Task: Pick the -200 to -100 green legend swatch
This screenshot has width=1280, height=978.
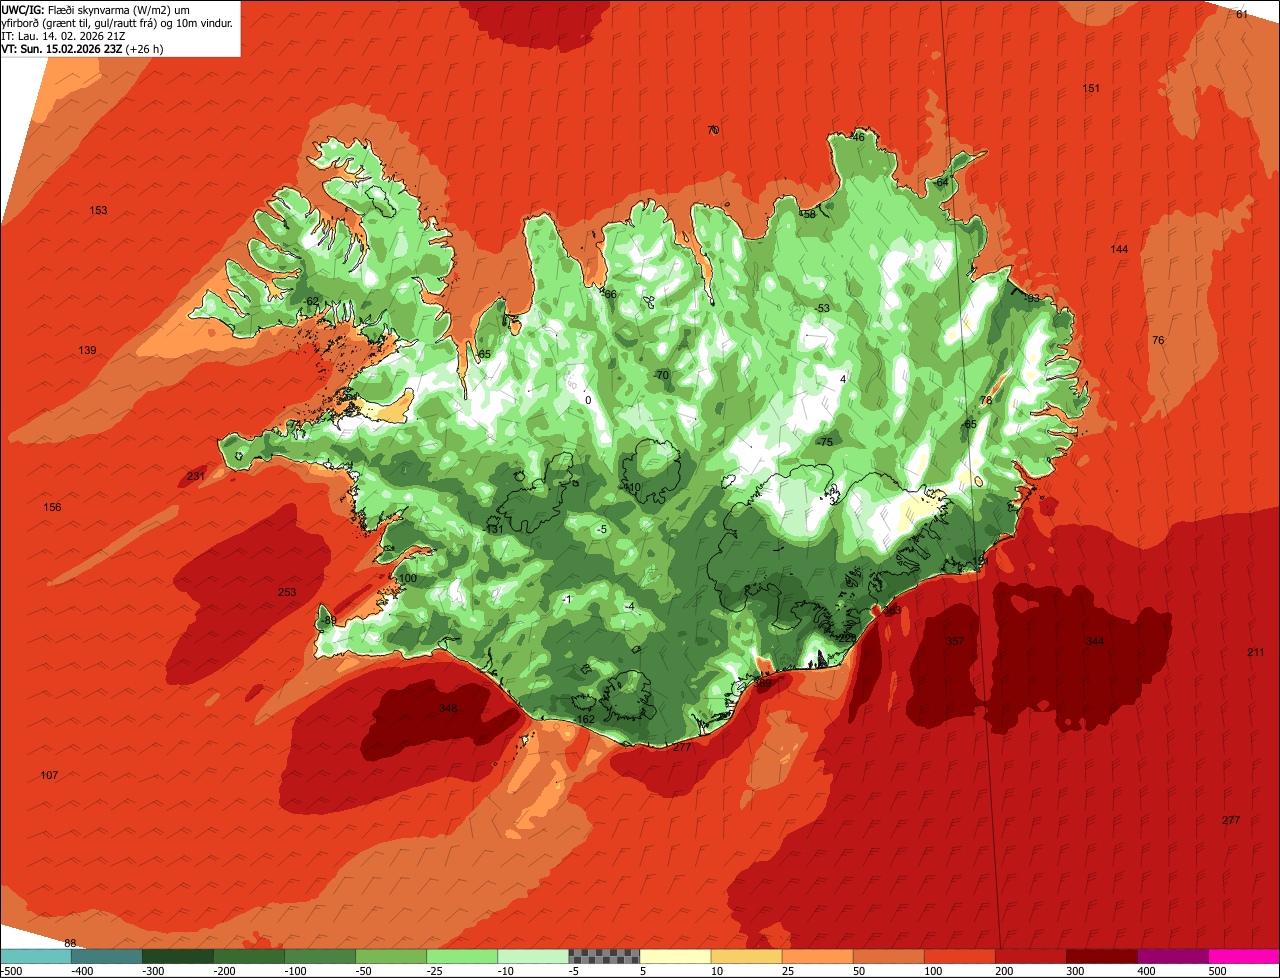Action: point(249,956)
